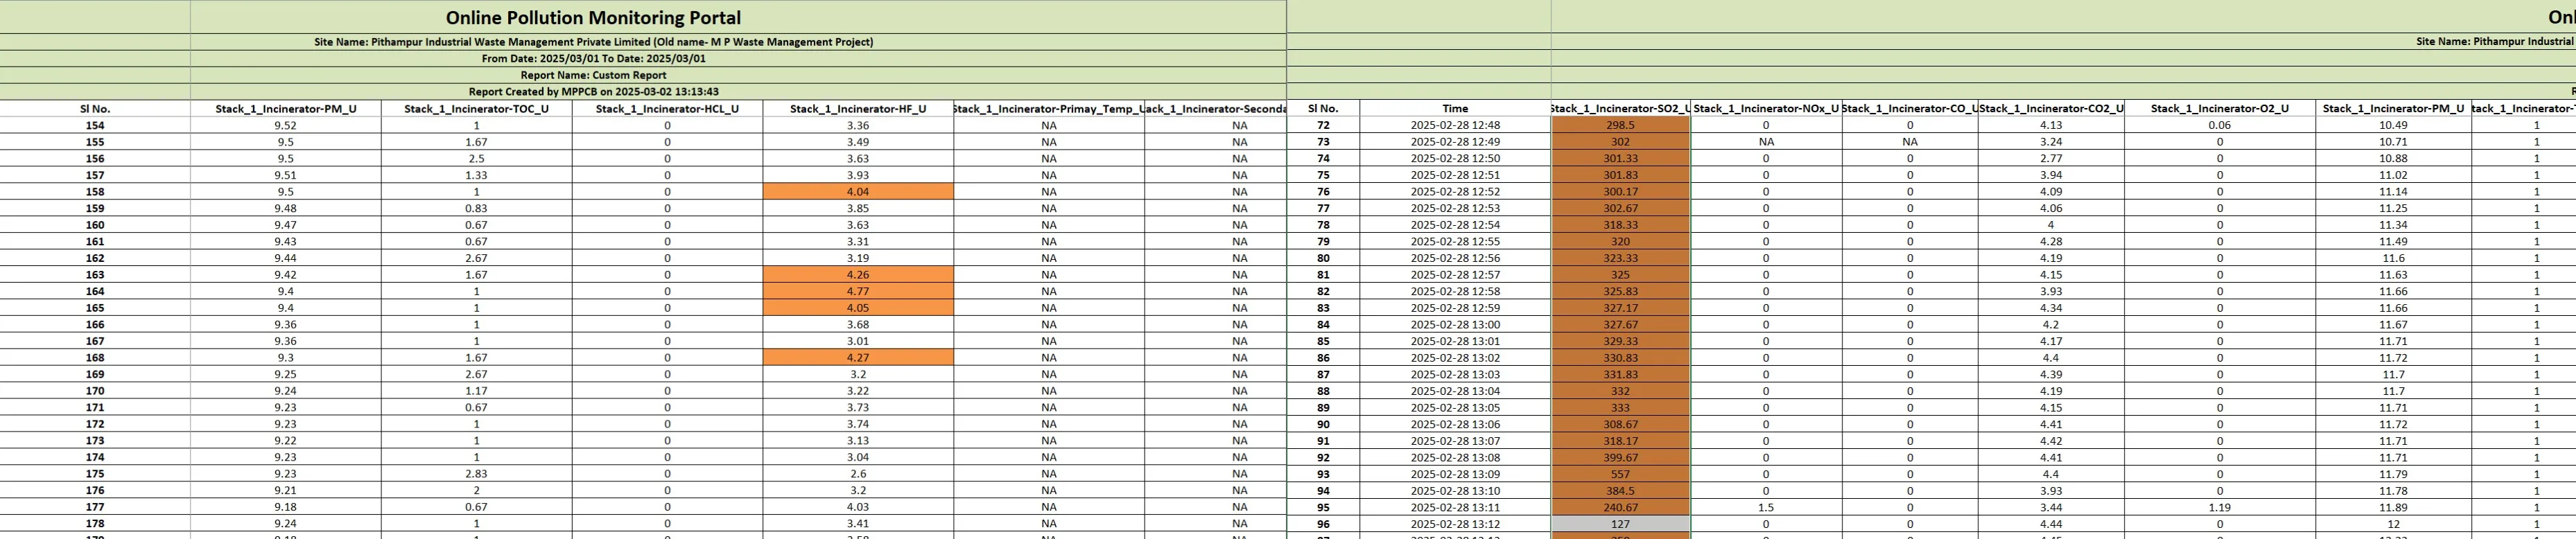Select the orange HF cell showing 4.26
Image resolution: width=2576 pixels, height=539 pixels.
(x=857, y=275)
